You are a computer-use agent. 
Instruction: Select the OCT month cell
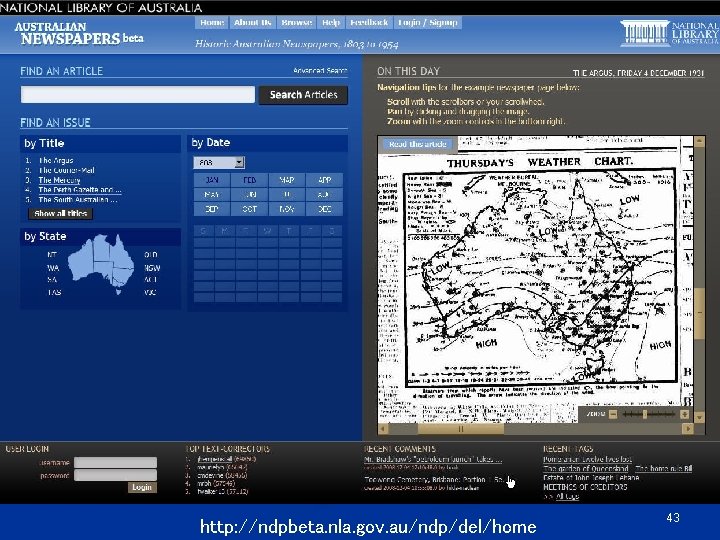tap(249, 209)
